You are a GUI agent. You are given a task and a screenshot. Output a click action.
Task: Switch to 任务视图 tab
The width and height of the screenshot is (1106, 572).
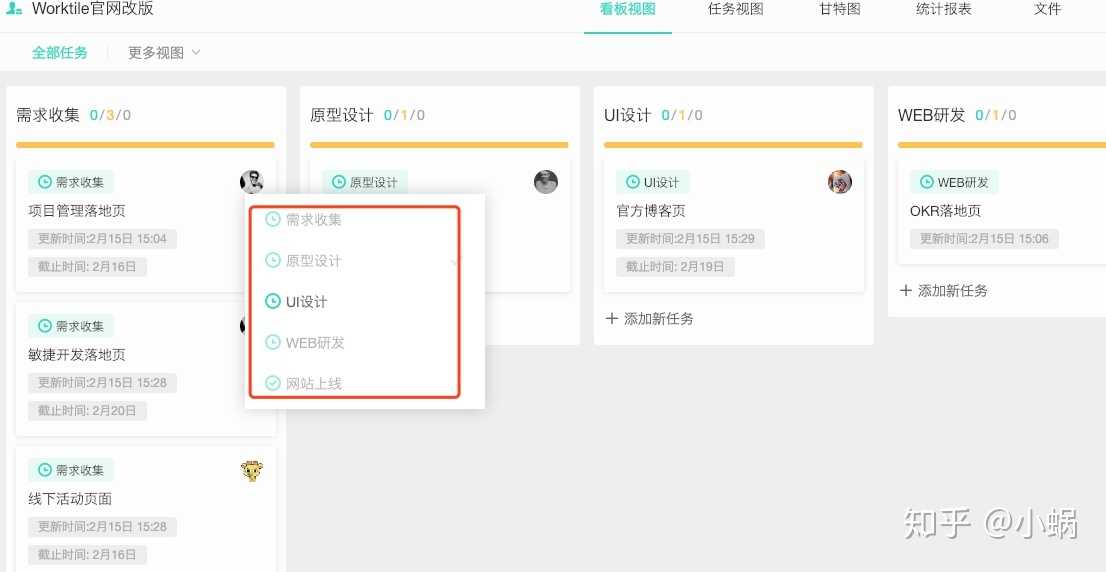[x=736, y=9]
